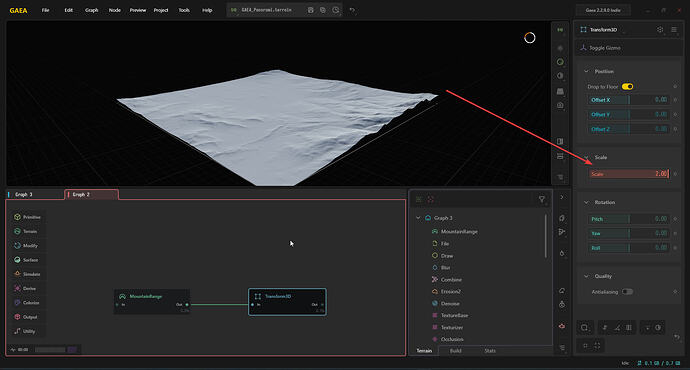
Task: Click the Offset Z slider
Action: [629, 129]
